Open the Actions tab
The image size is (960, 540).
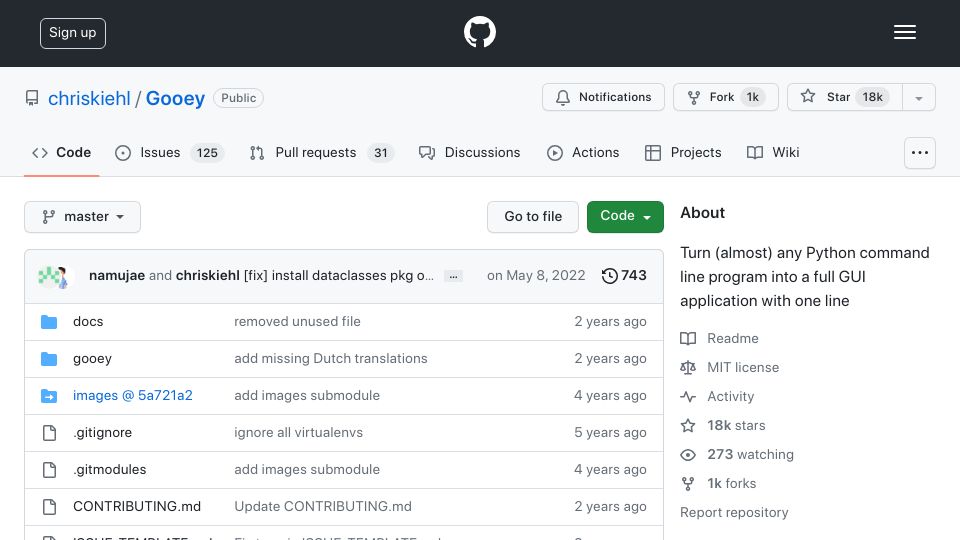click(583, 152)
